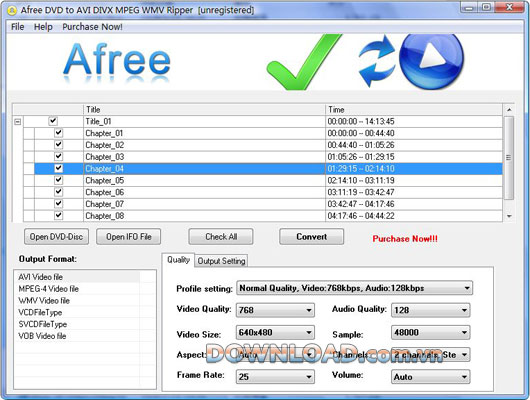
Task: Switch to the Quality tab
Action: click(178, 260)
